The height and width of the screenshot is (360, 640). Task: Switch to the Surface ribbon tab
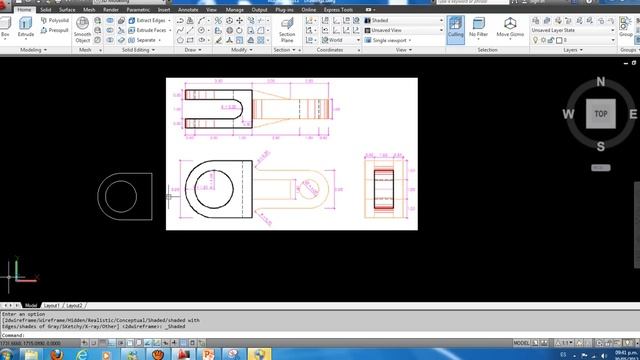(67, 9)
